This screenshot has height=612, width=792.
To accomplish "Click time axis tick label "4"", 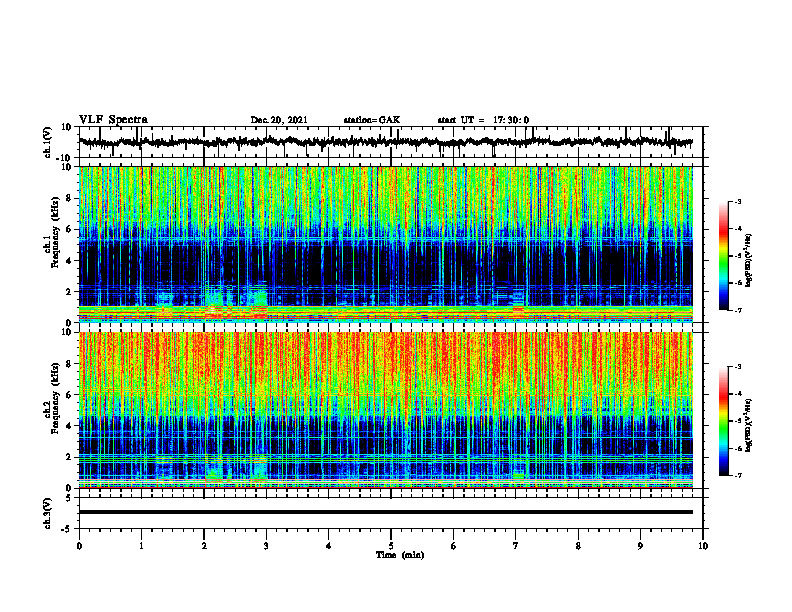I will click(329, 546).
